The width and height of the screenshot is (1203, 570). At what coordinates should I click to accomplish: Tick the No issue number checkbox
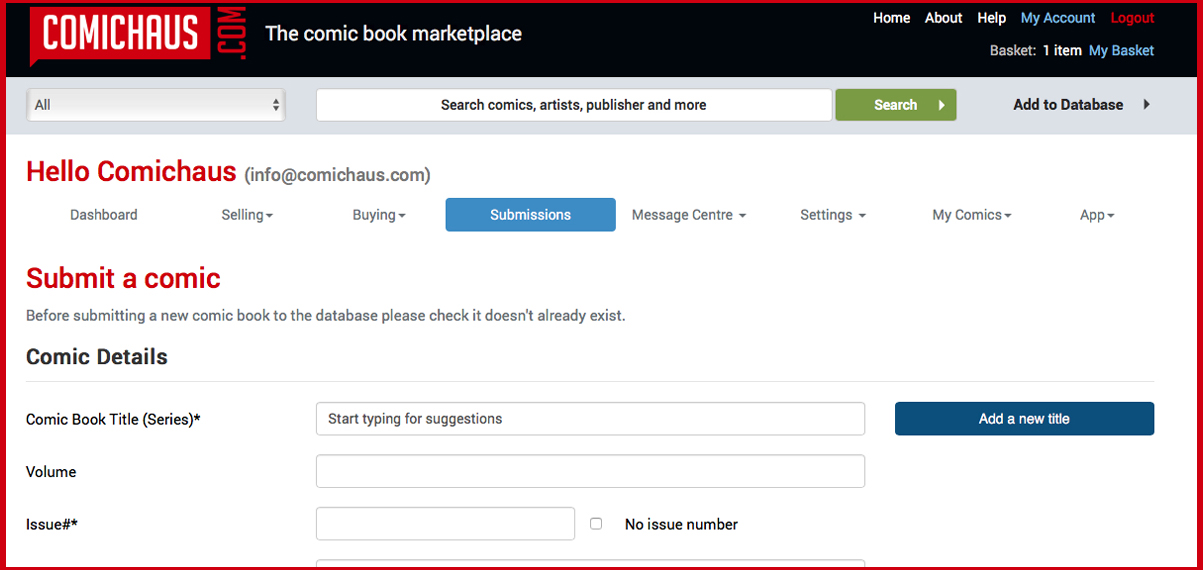coord(596,523)
